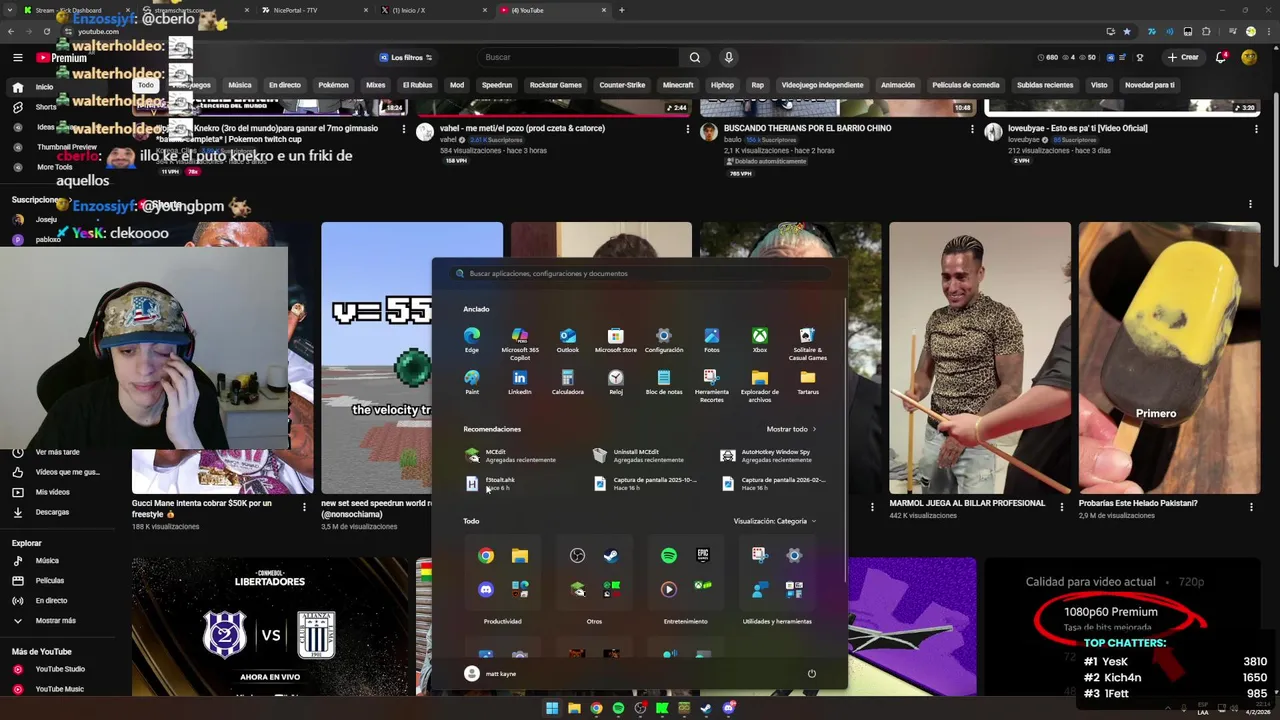Launch the Xbox app

760,340
